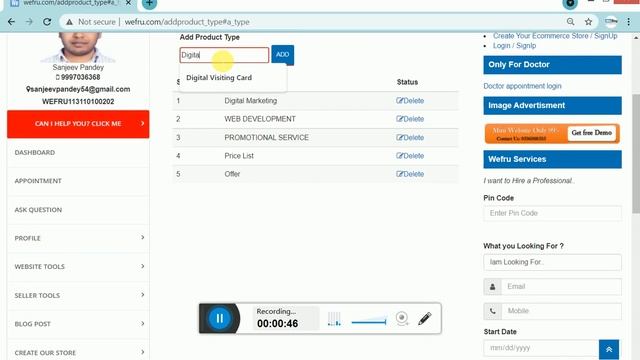
Task: Delete the WEB DEVELOPMENT product type
Action: 410,119
